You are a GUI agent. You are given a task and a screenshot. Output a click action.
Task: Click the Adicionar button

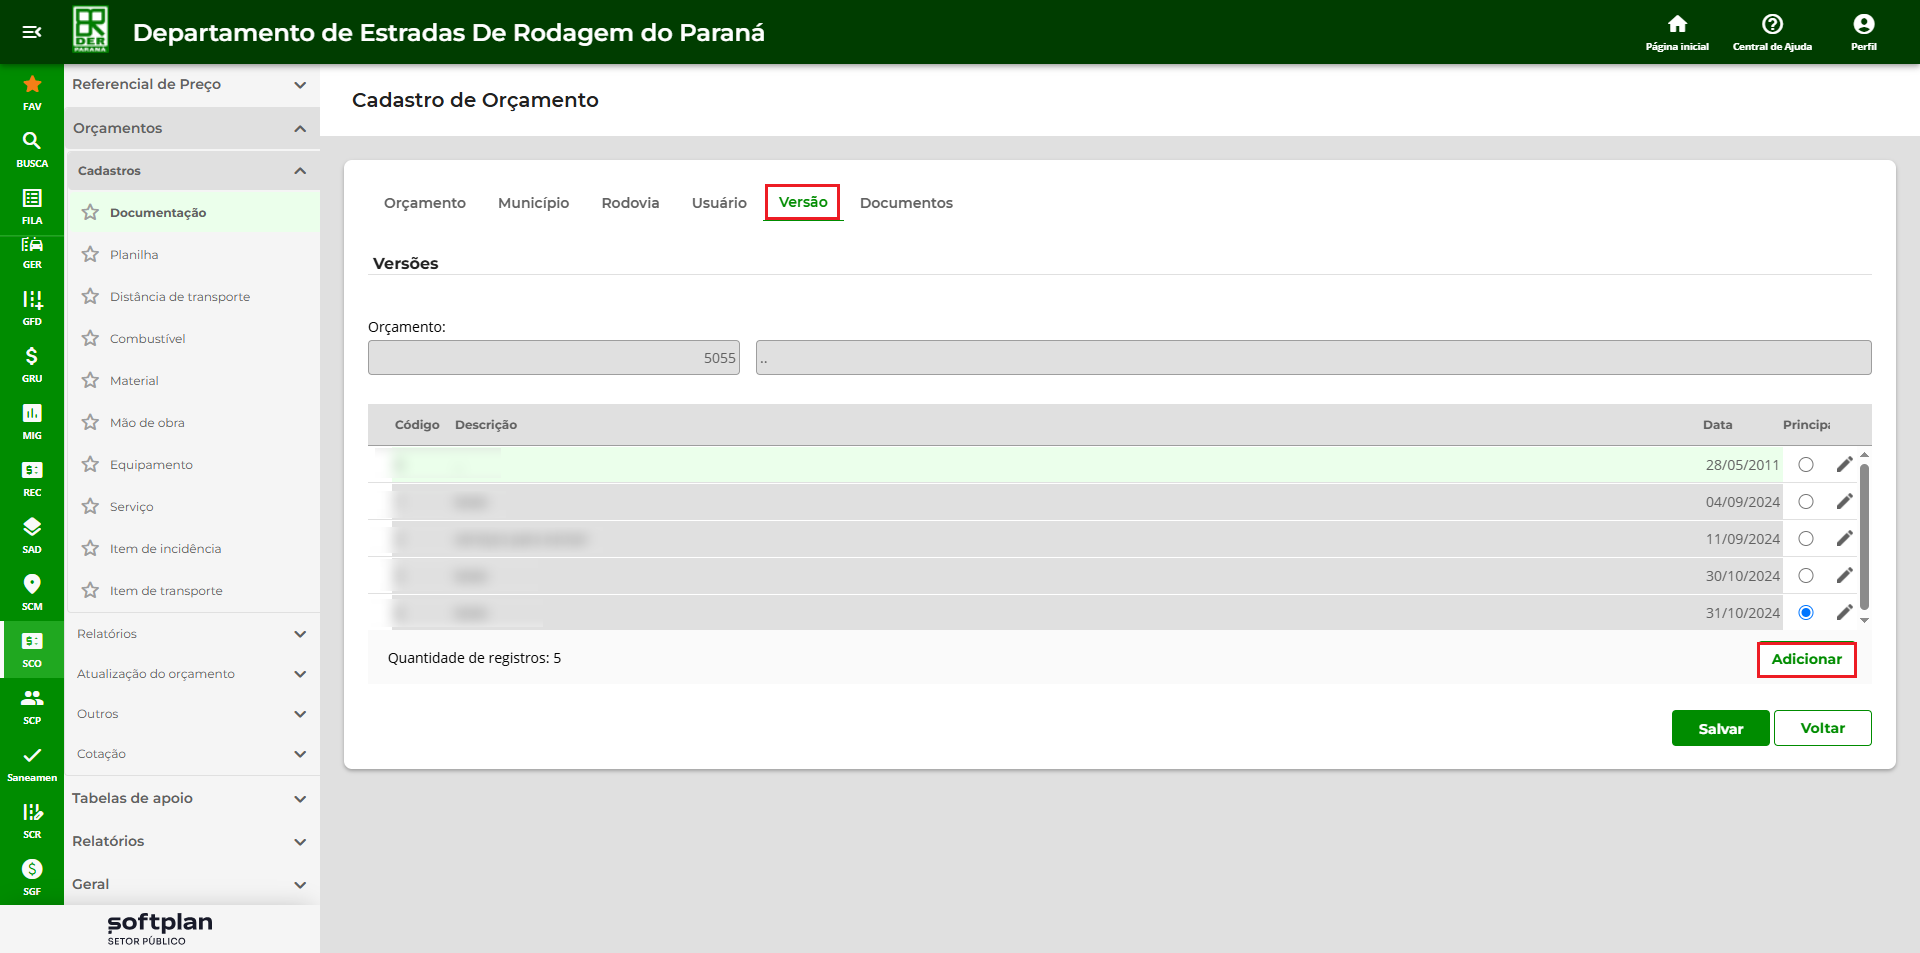click(x=1806, y=659)
